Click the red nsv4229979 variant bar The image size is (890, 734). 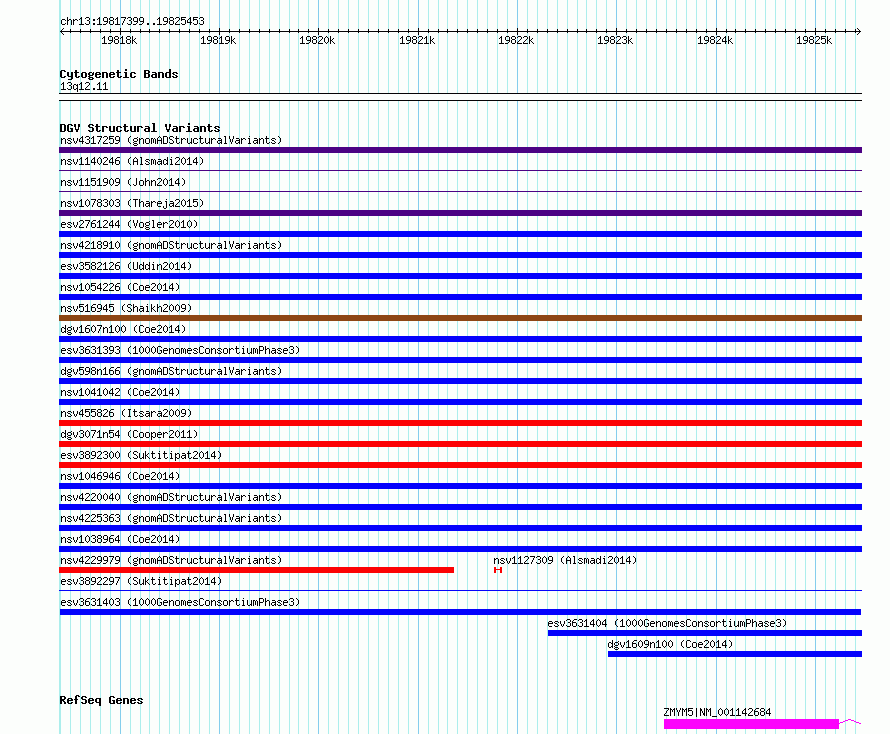pos(257,570)
